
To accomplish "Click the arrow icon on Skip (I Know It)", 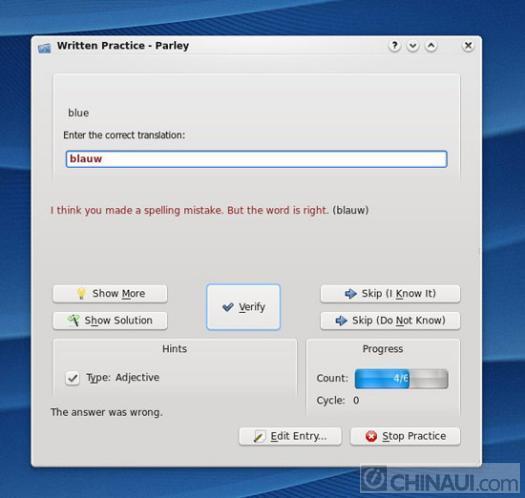I will 351,294.
